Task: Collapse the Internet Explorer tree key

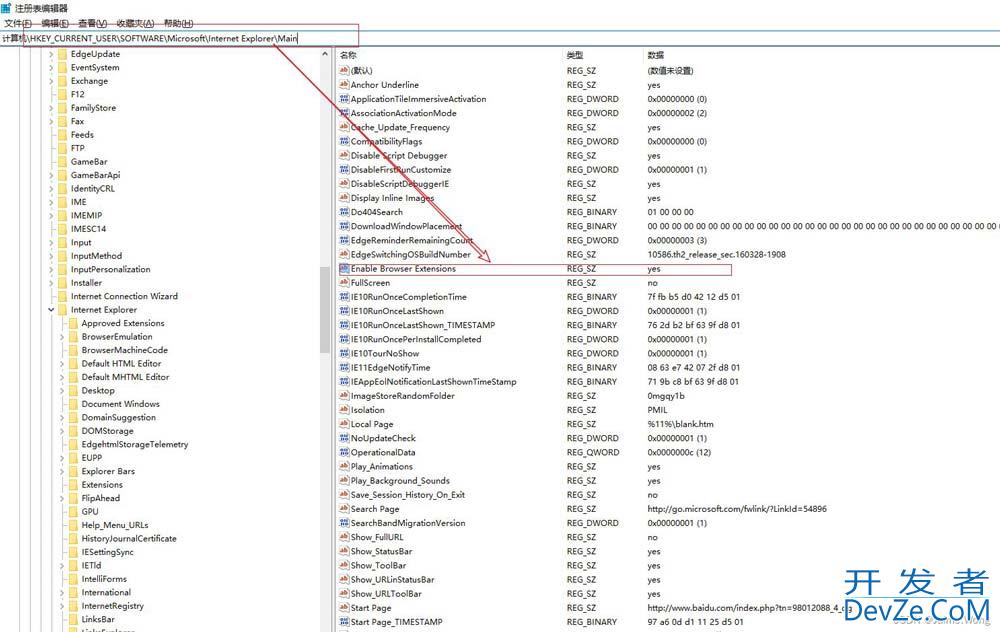Action: 51,310
